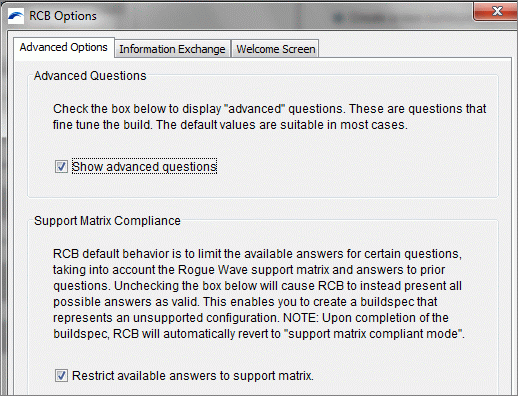The image size is (518, 396).
Task: Switch to the Information Exchange tab
Action: pos(172,49)
